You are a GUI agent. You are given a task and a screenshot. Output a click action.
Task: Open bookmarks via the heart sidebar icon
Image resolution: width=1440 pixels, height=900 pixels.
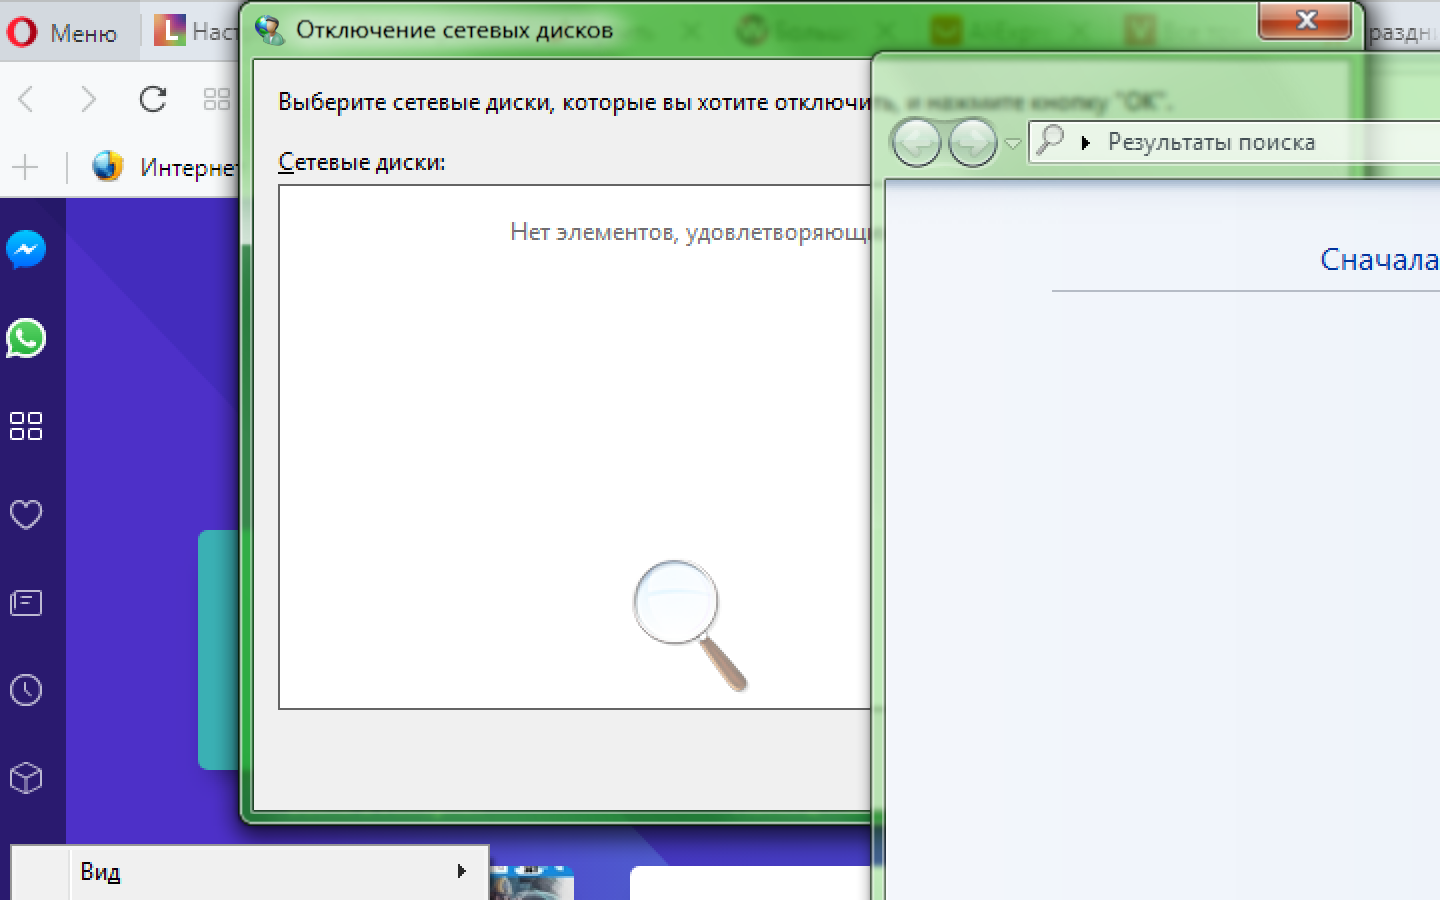(26, 515)
